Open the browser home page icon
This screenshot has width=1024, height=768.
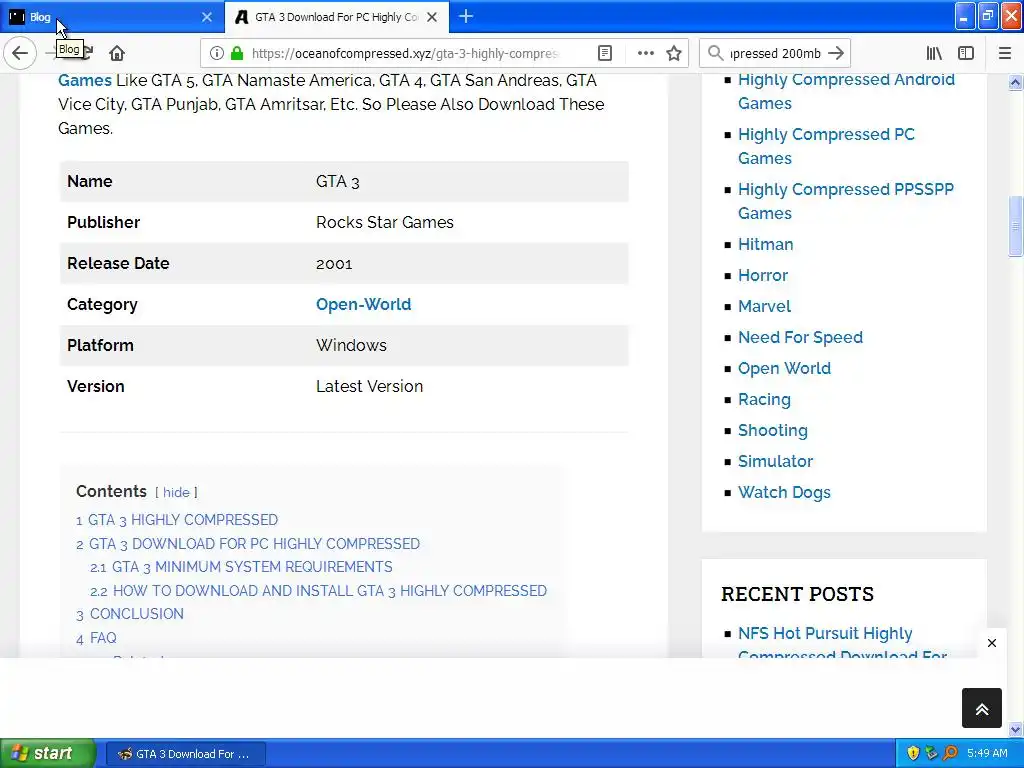pyautogui.click(x=117, y=53)
